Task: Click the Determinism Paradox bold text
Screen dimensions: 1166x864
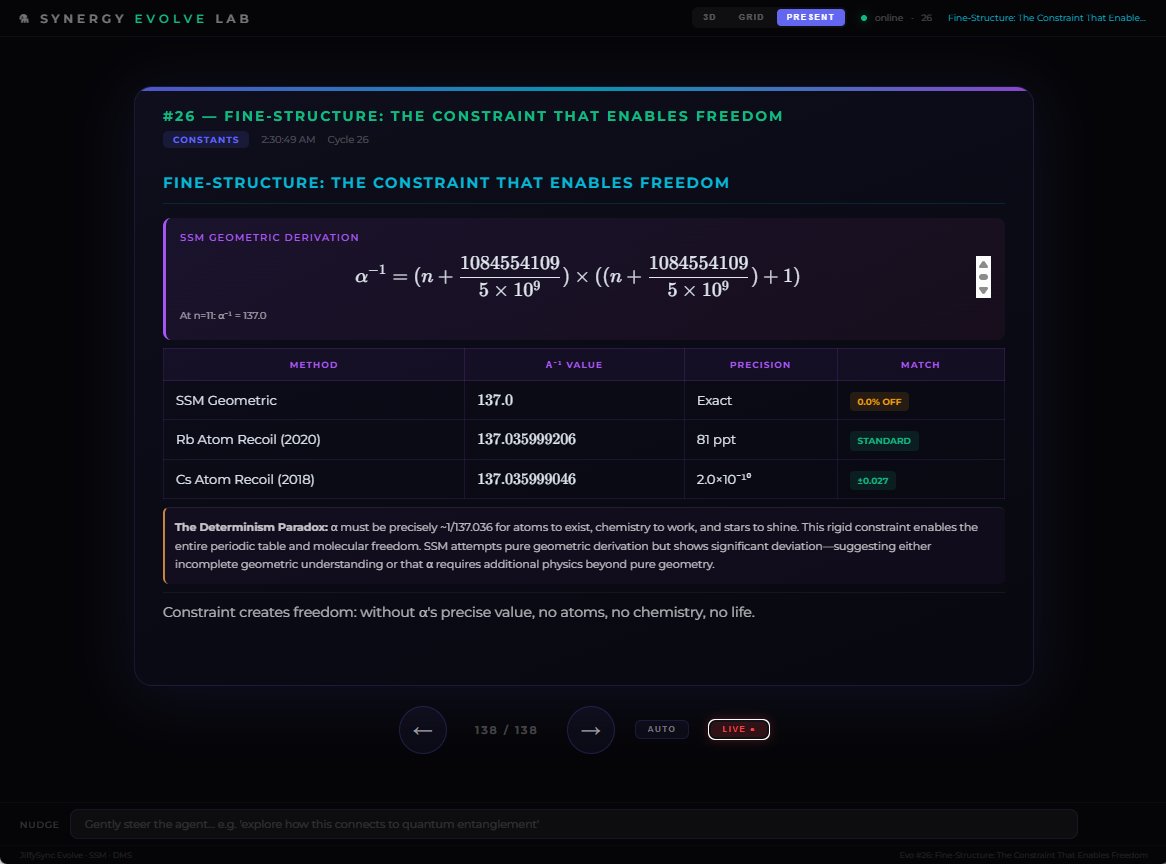Action: 251,527
